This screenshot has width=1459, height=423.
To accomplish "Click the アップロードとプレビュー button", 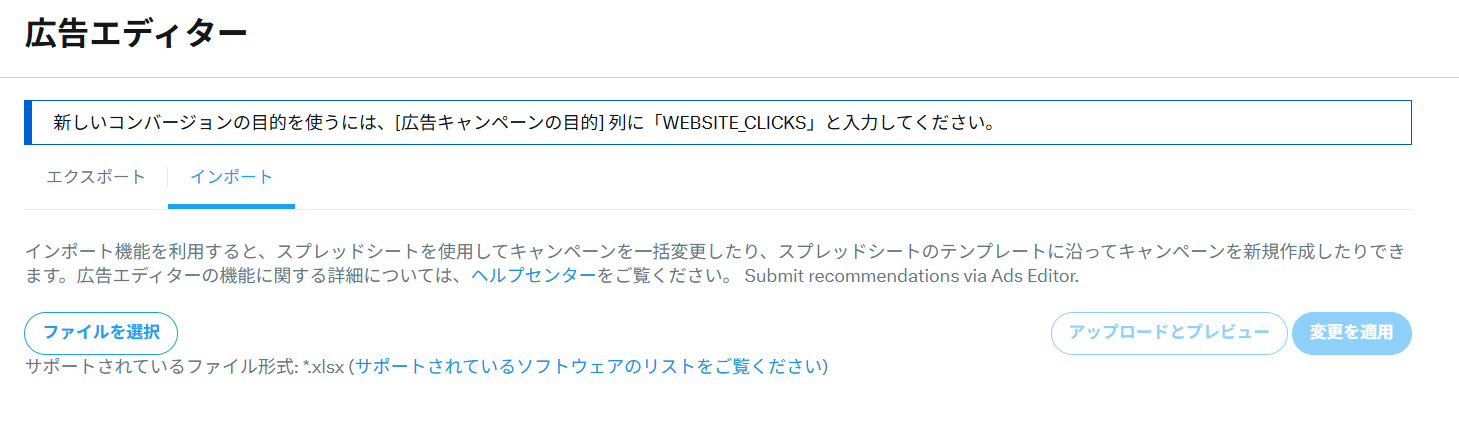I will pos(1168,333).
